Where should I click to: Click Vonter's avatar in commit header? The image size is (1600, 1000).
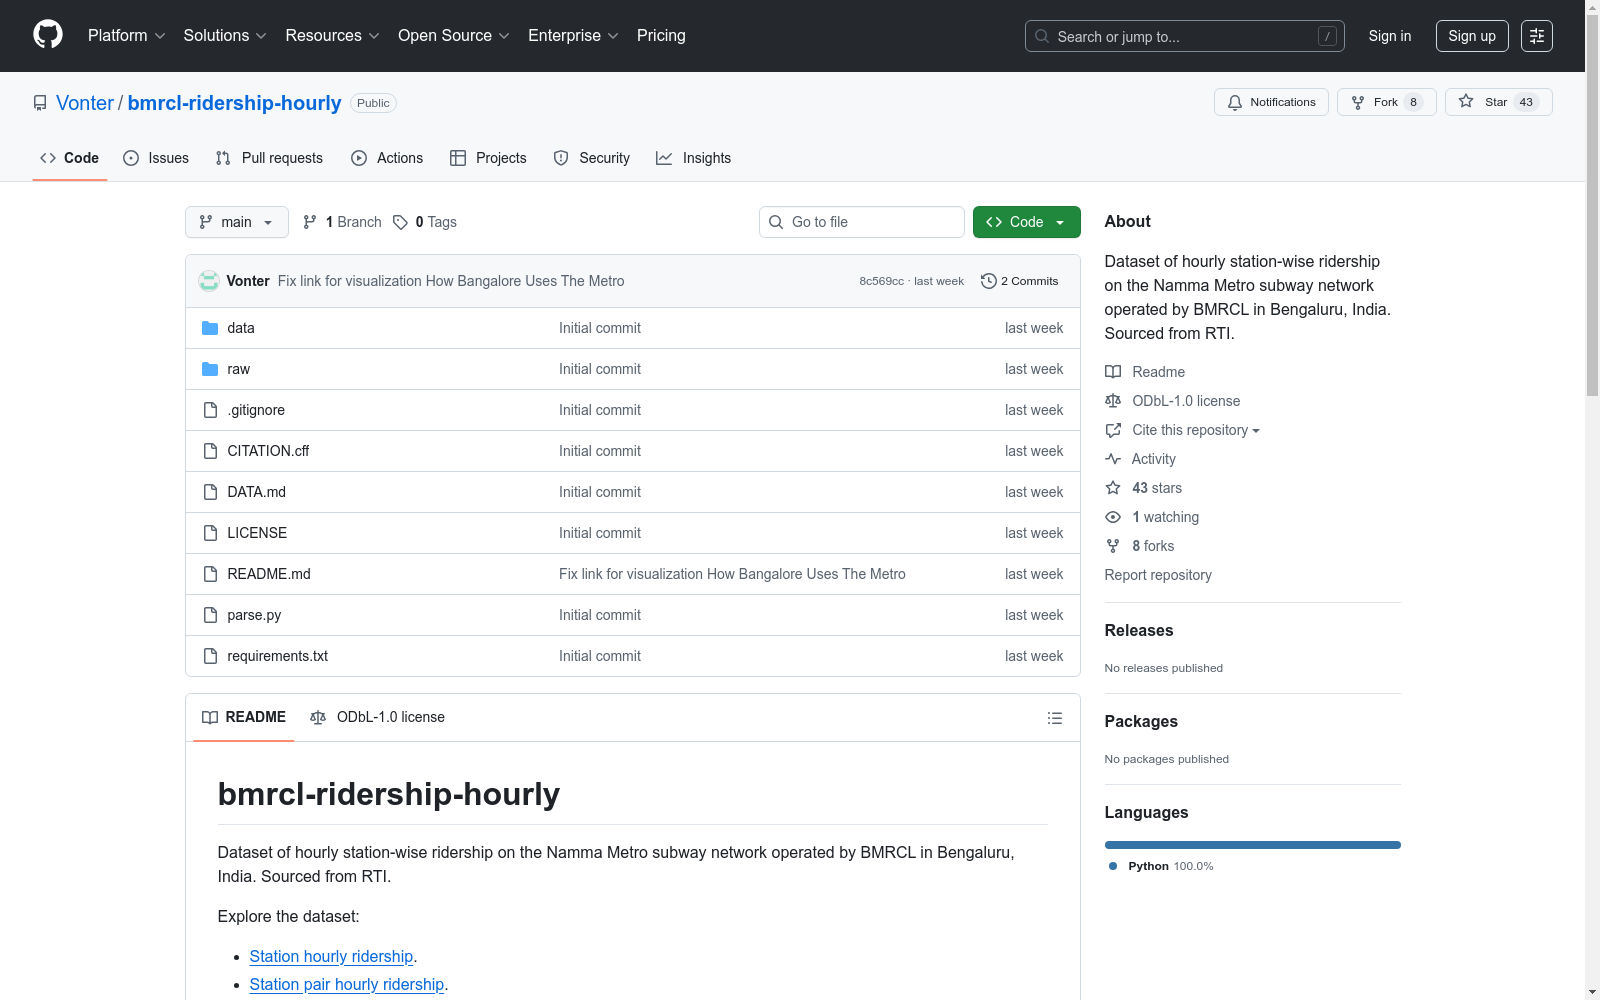coord(209,281)
